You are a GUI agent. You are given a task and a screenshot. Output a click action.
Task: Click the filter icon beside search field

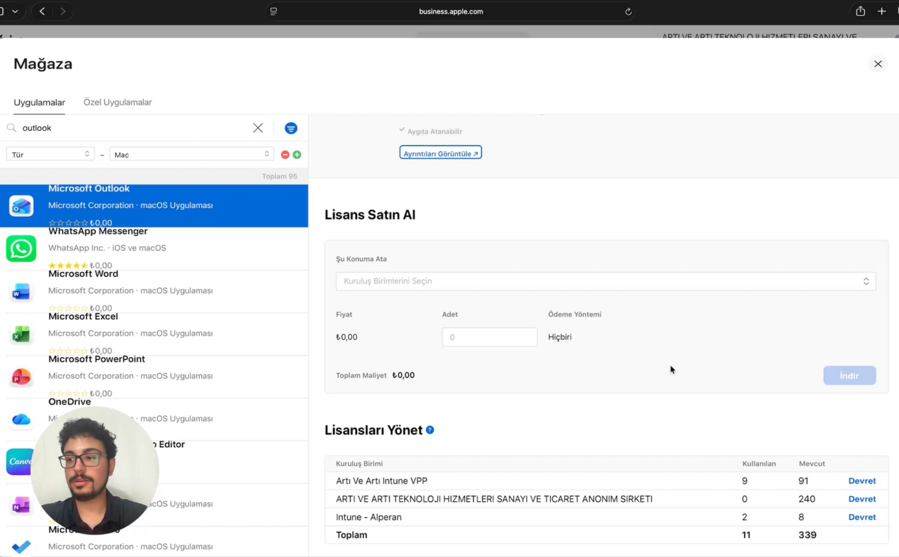click(291, 128)
